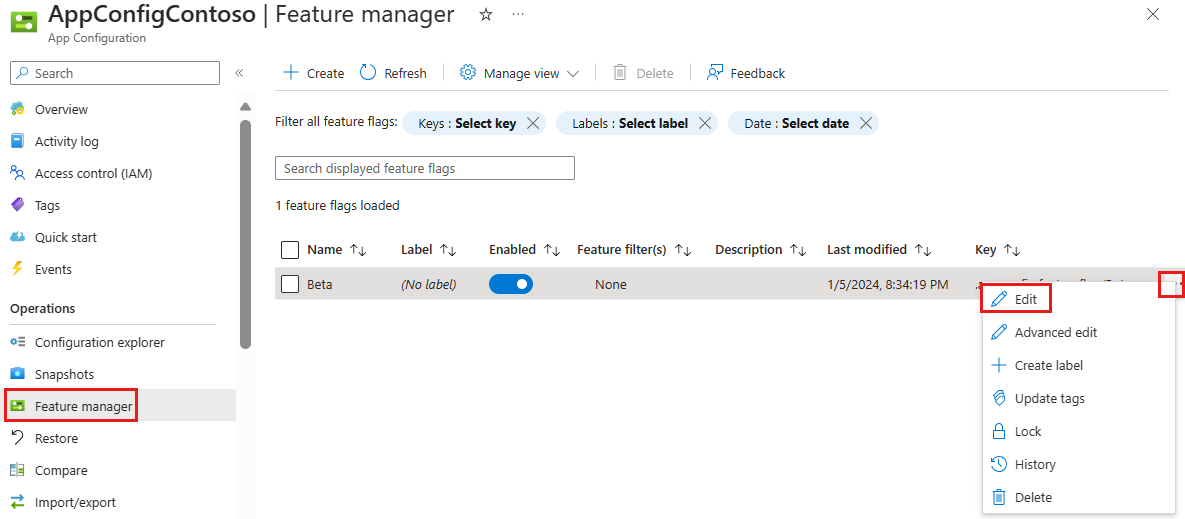Screen dimensions: 1185x519
Task: Click the Snapshots camera icon
Action: (x=17, y=374)
